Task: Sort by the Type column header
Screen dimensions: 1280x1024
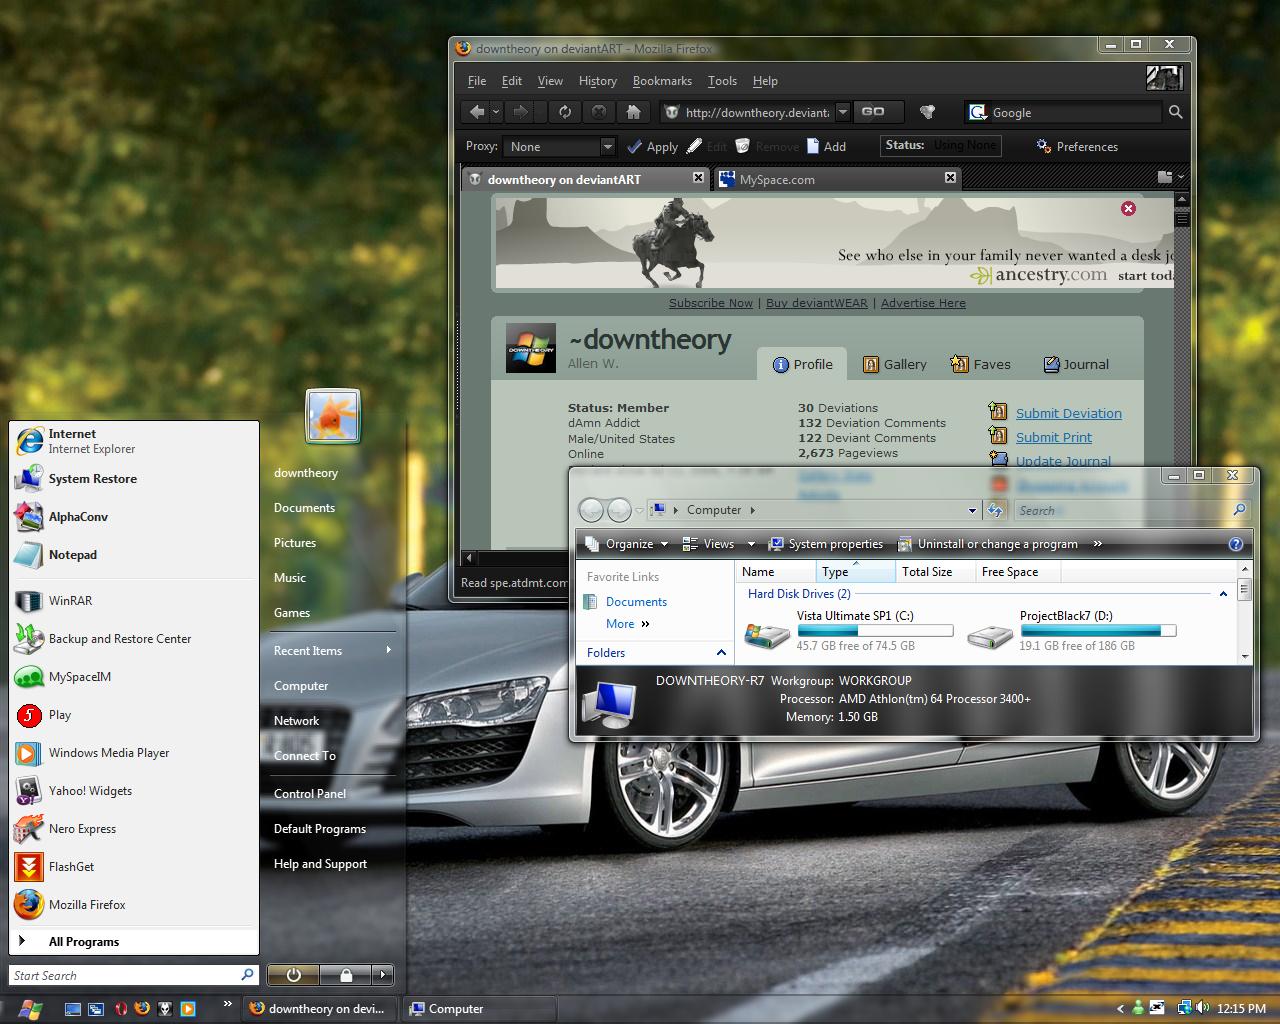Action: 855,572
